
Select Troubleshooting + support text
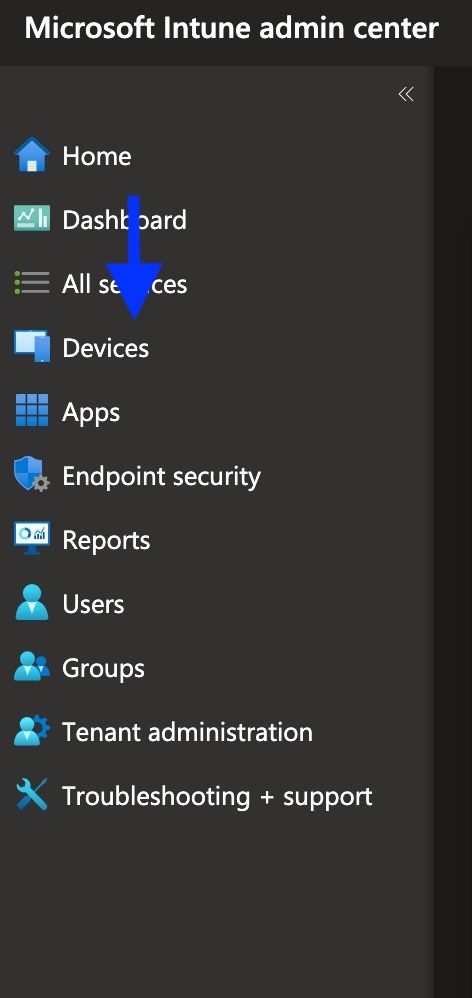(x=217, y=797)
